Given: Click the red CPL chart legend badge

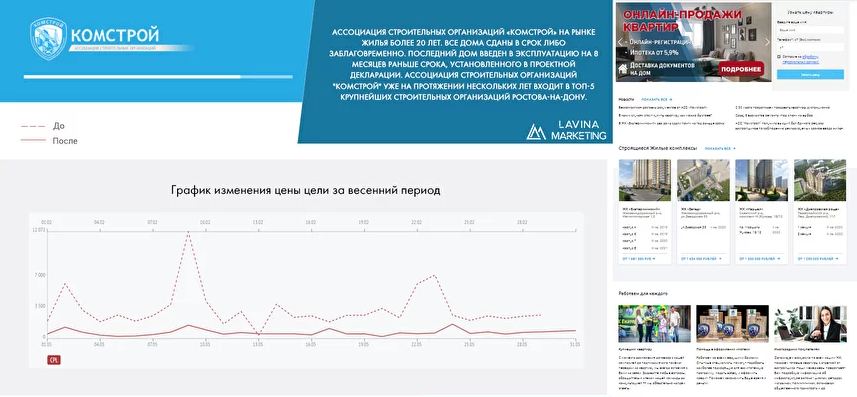Looking at the screenshot, I should [x=54, y=360].
